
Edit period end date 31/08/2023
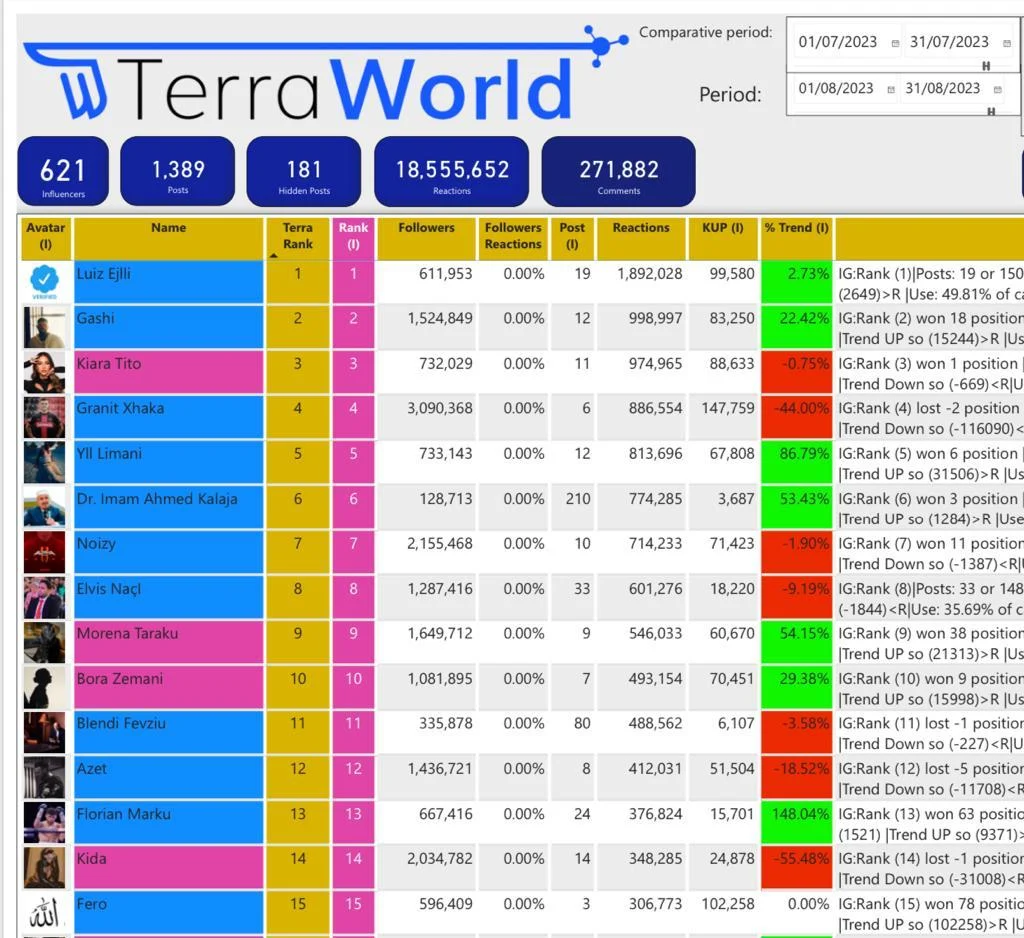pos(942,88)
